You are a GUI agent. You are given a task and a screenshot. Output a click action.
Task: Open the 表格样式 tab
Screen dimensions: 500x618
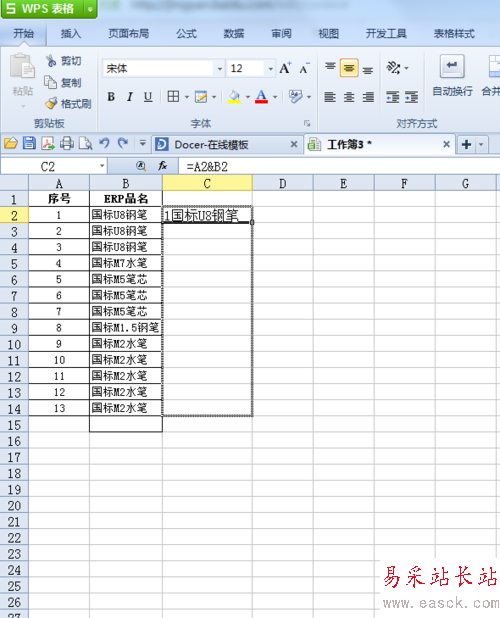(454, 34)
